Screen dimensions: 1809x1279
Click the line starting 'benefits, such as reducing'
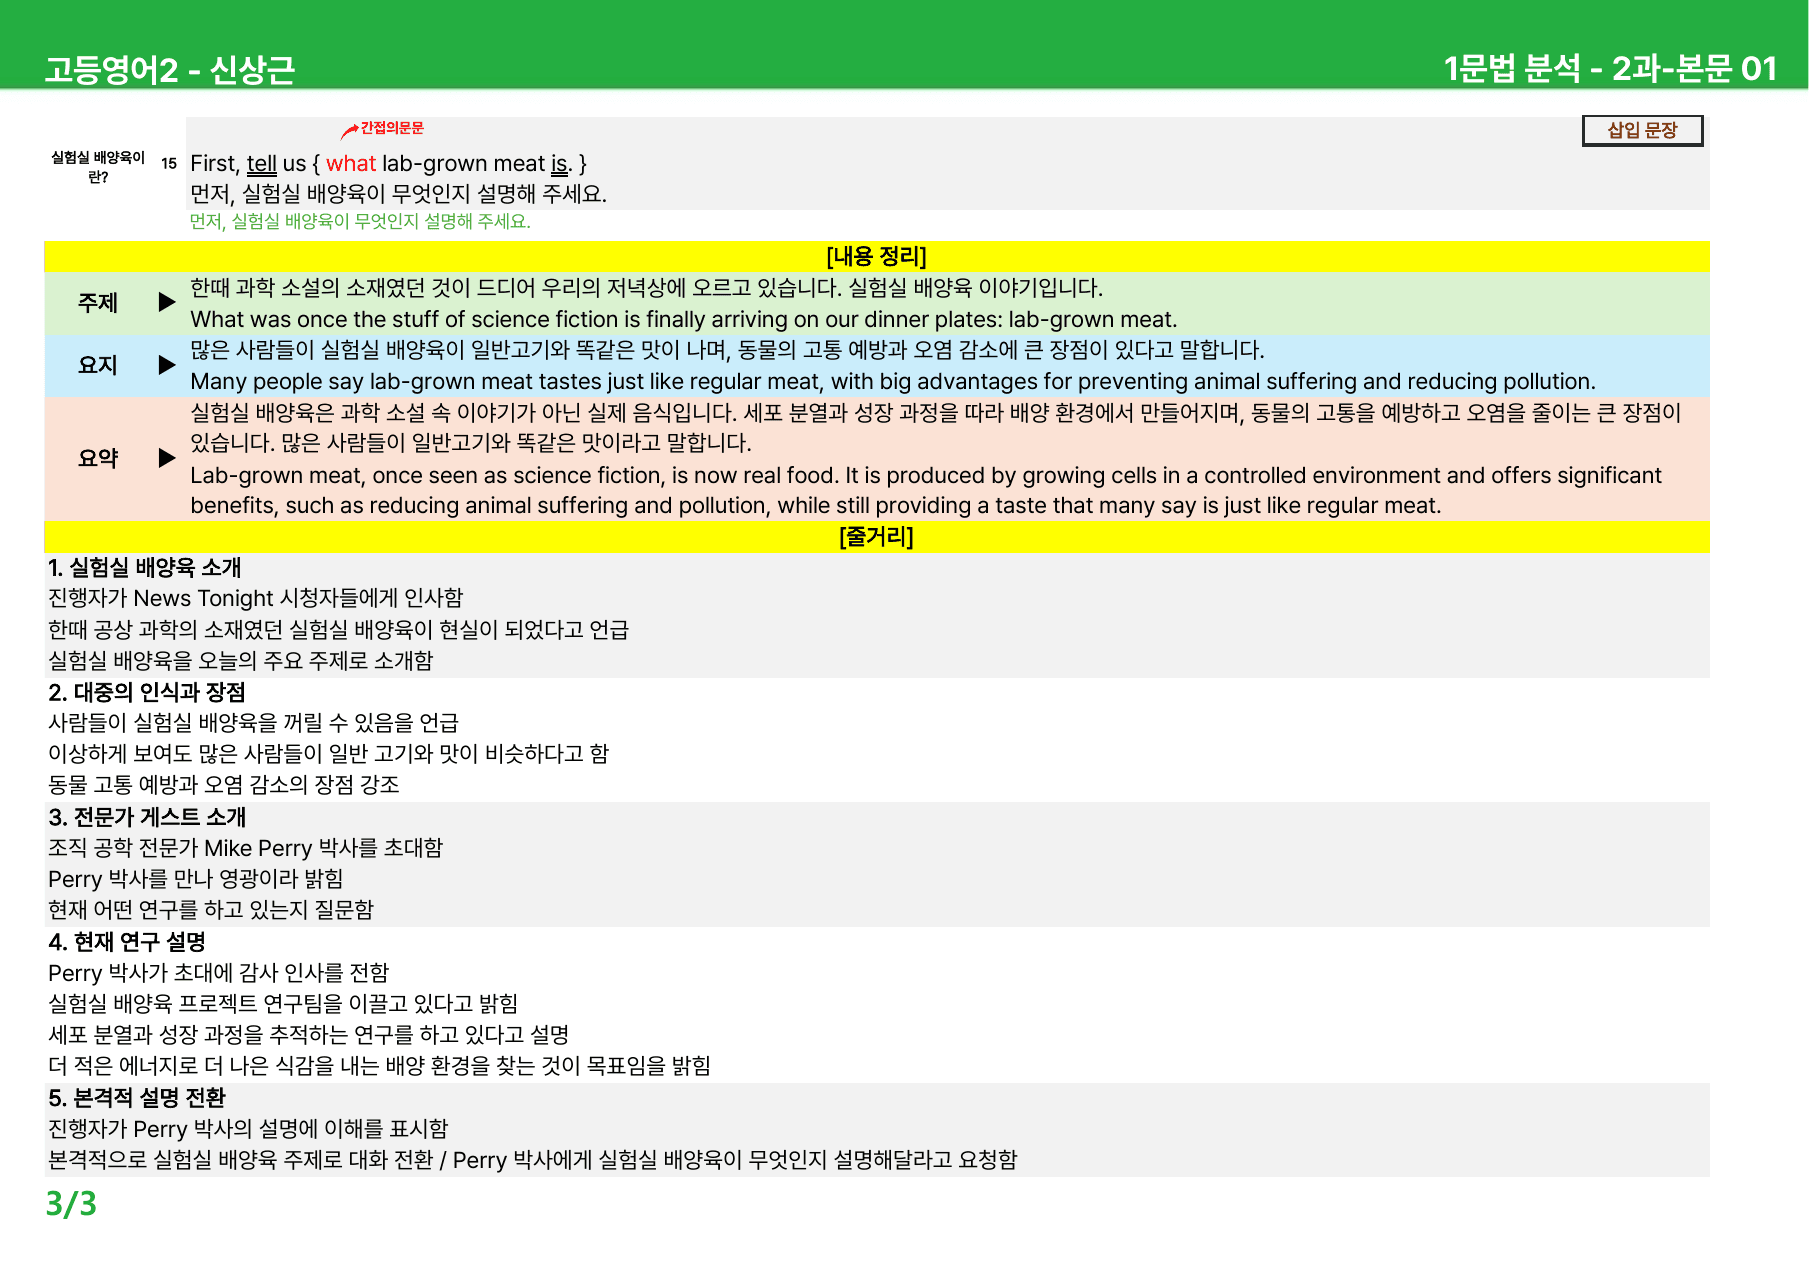(x=816, y=505)
